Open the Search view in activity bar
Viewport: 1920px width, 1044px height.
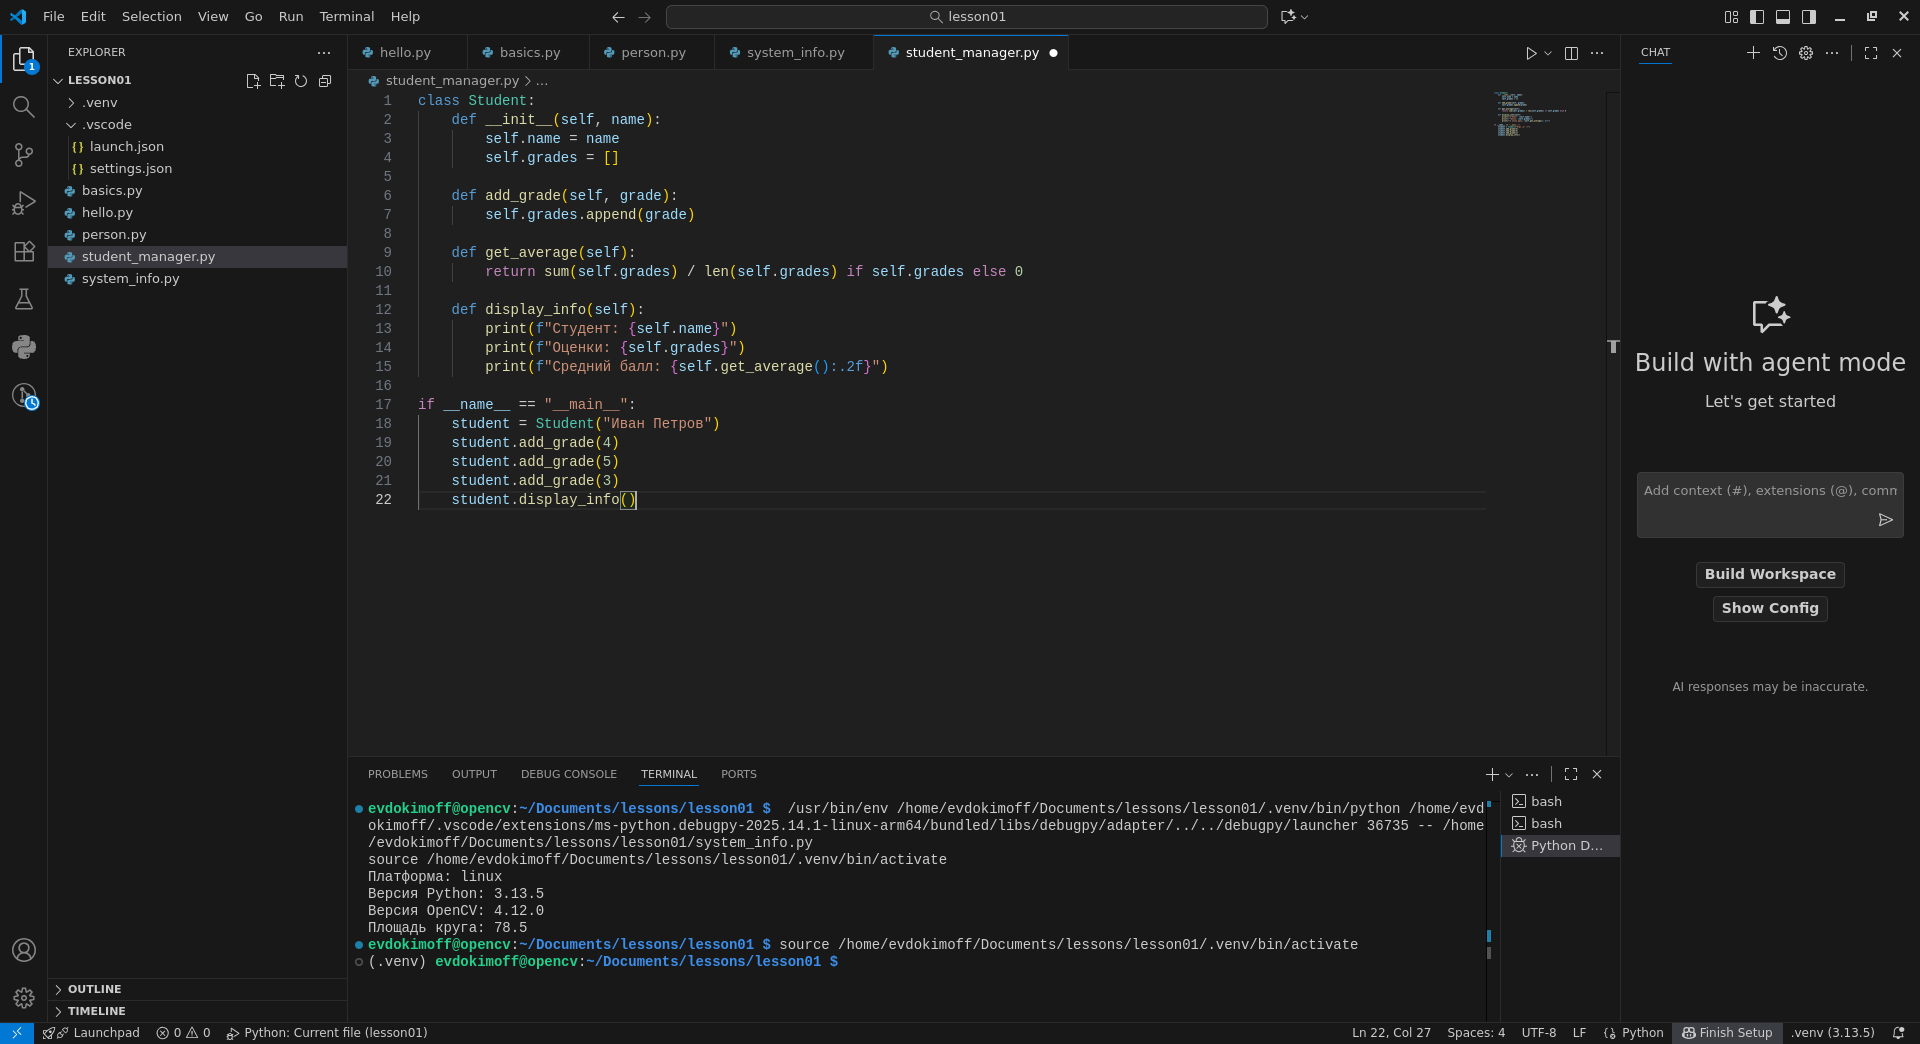tap(24, 107)
